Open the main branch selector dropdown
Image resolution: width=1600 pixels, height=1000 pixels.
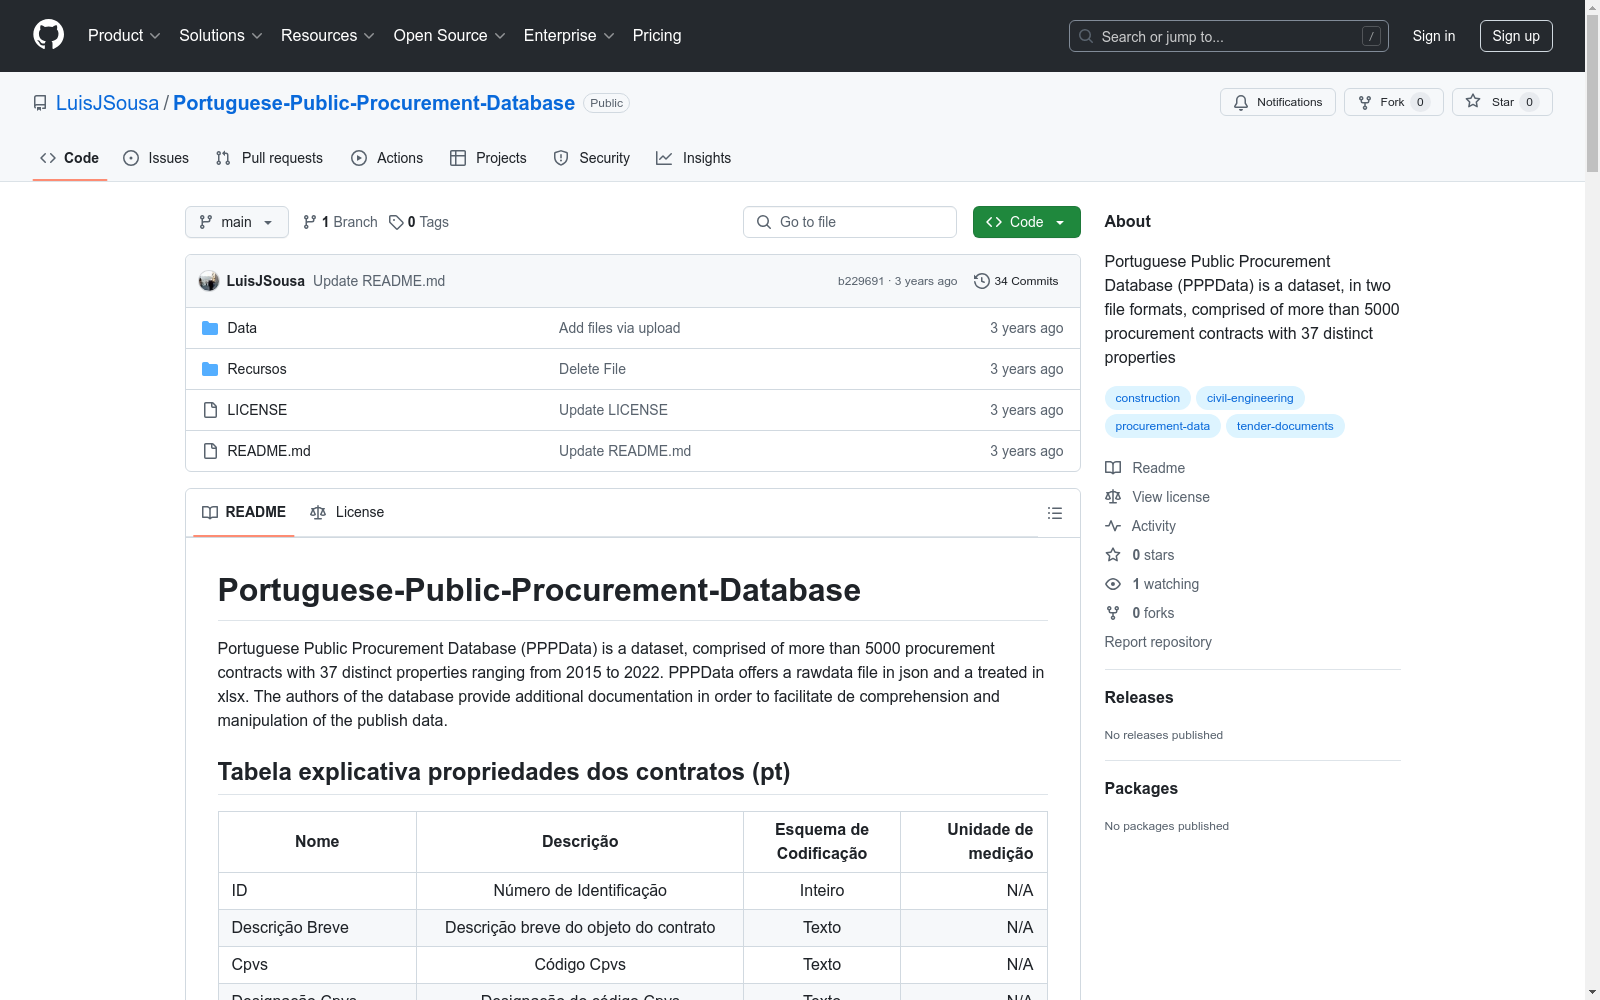coord(237,222)
